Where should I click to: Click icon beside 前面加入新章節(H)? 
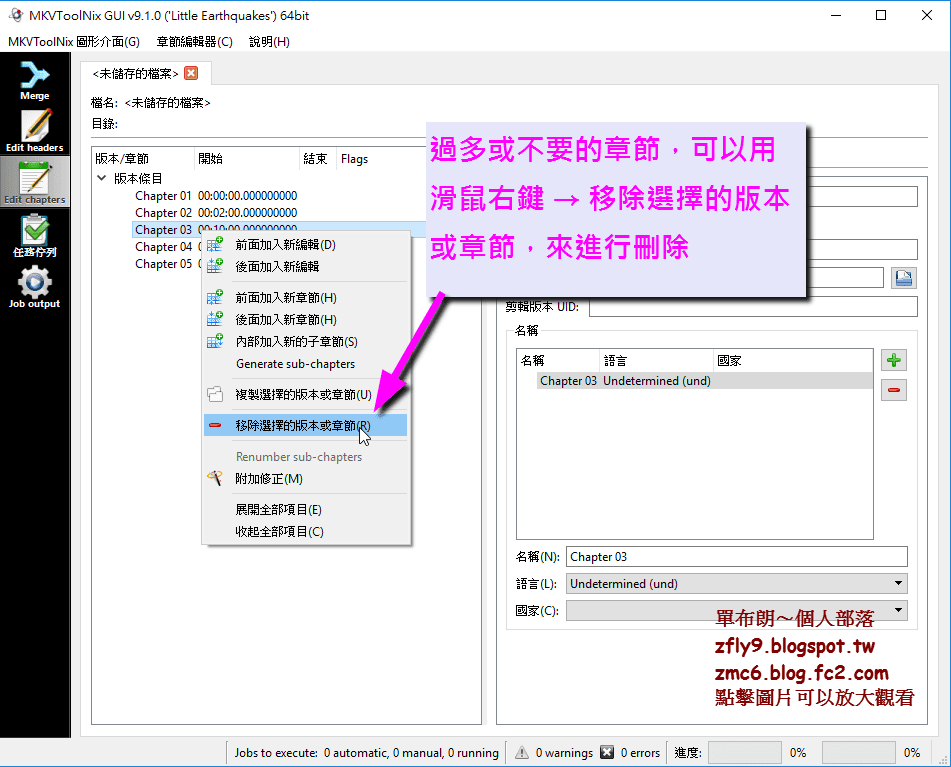point(215,298)
